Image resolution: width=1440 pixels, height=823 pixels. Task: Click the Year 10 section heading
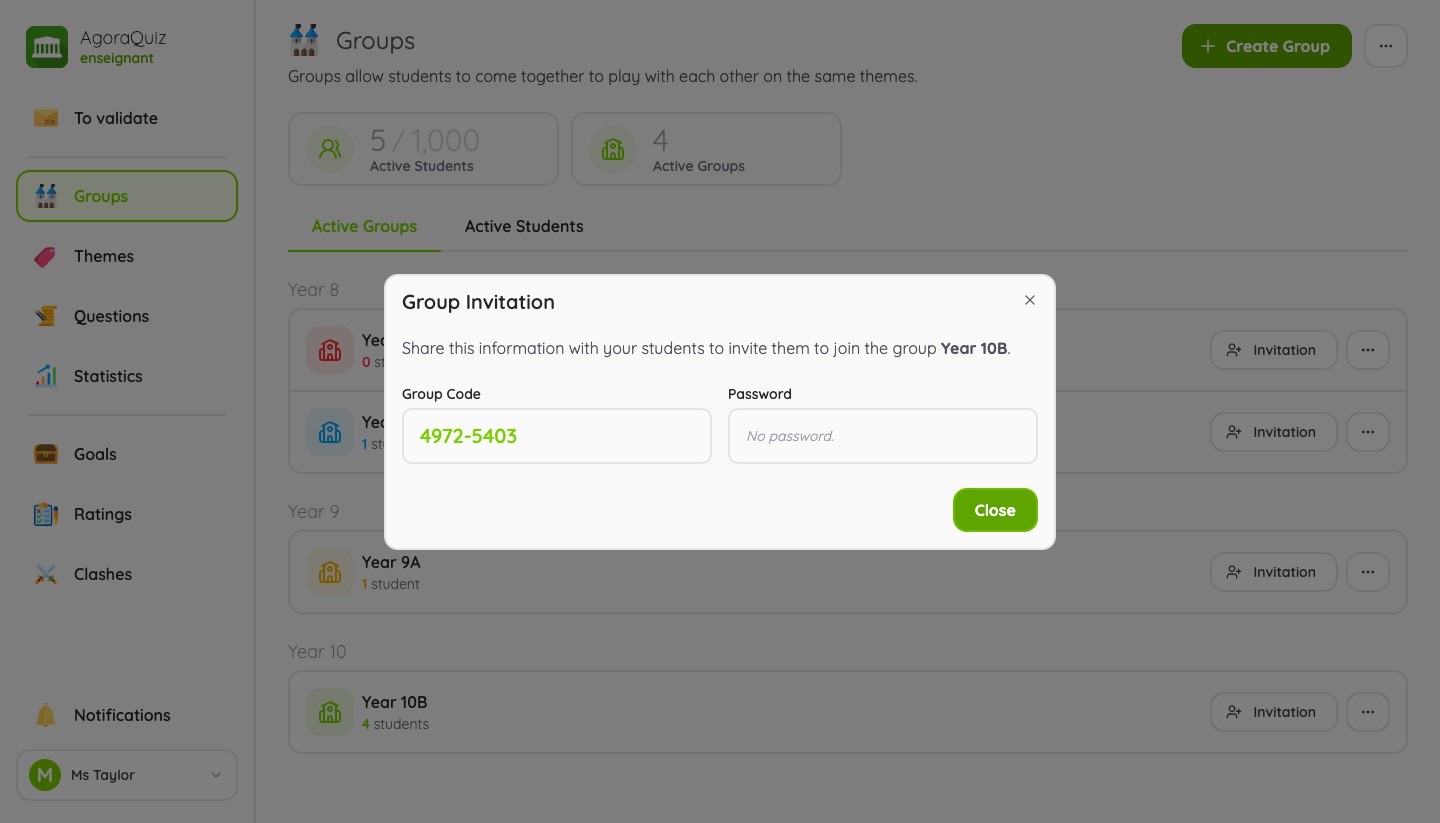(x=317, y=651)
